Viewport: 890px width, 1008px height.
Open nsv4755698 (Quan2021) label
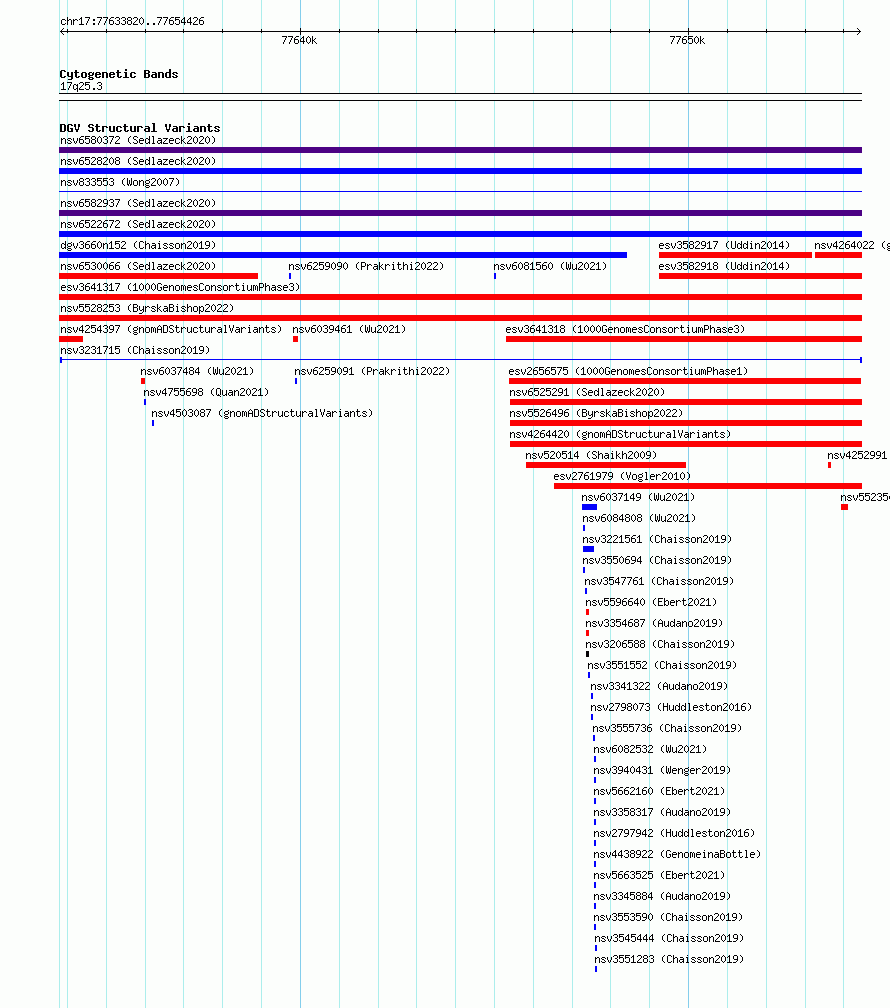(x=206, y=392)
